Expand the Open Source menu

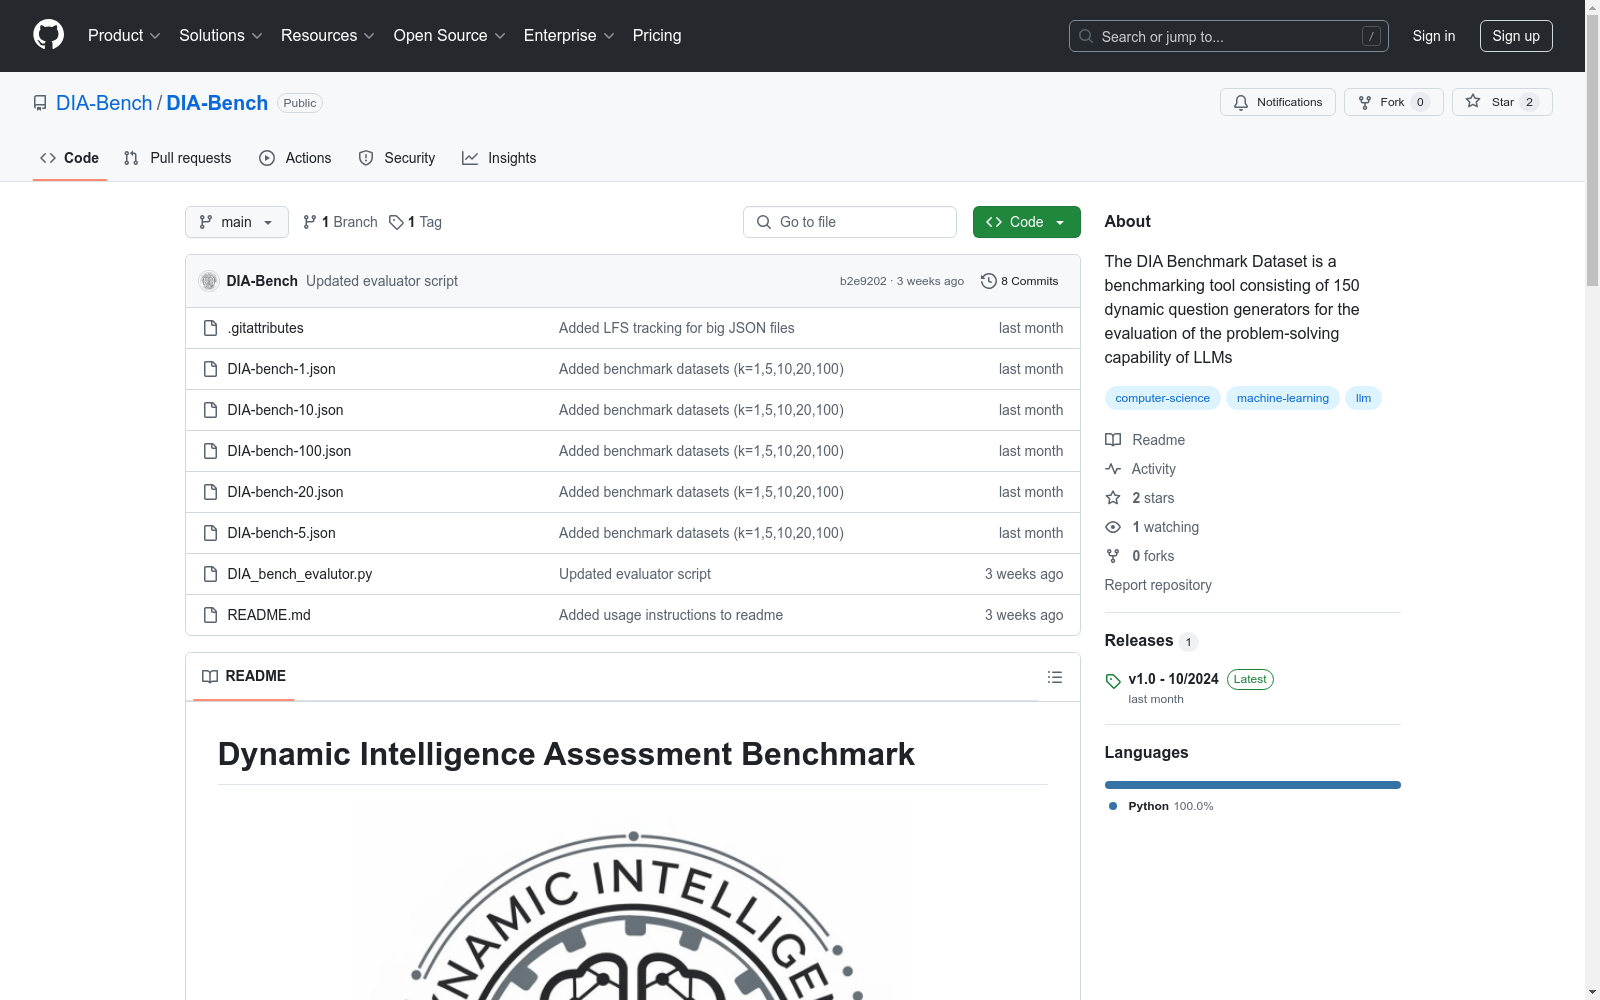tap(450, 36)
